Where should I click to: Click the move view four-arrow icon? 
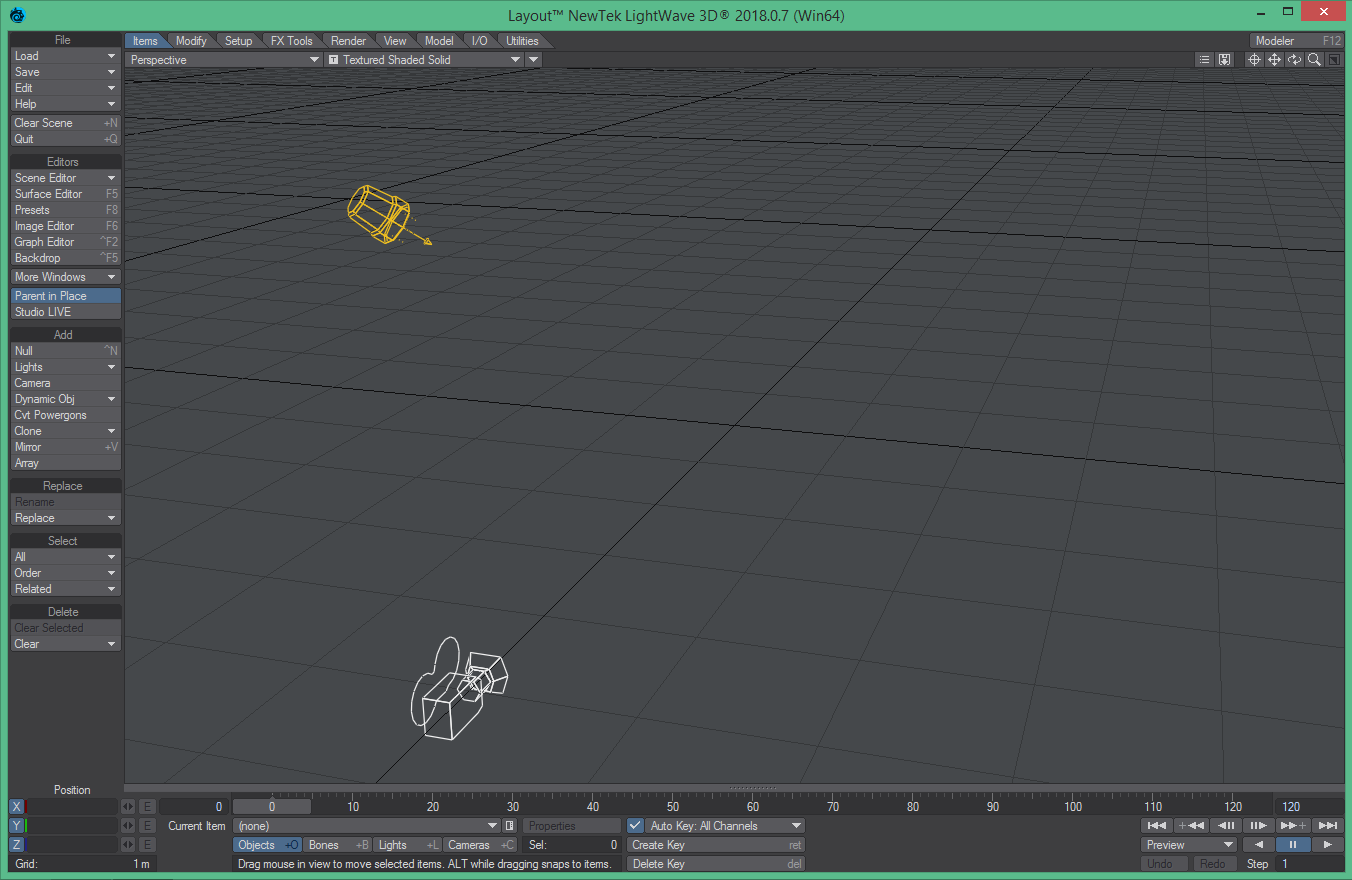1274,60
